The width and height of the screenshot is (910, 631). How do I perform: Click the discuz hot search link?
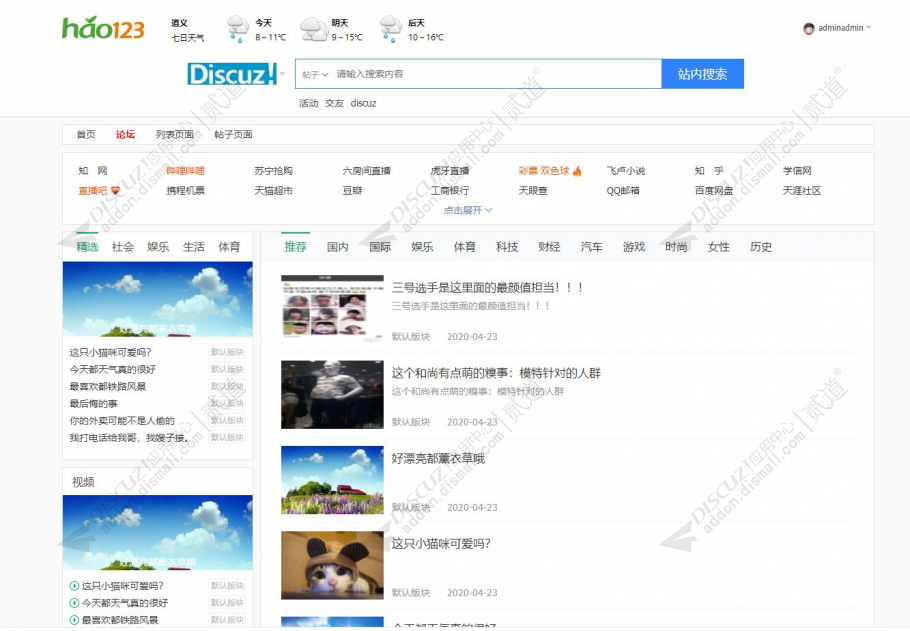(x=363, y=103)
